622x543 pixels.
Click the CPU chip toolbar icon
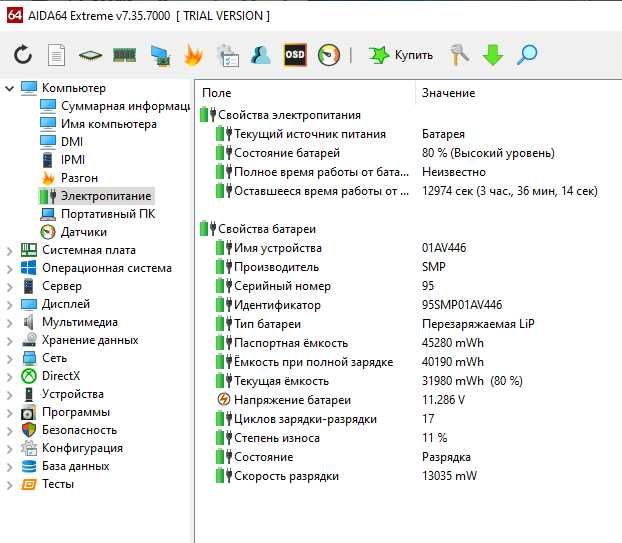click(x=90, y=55)
